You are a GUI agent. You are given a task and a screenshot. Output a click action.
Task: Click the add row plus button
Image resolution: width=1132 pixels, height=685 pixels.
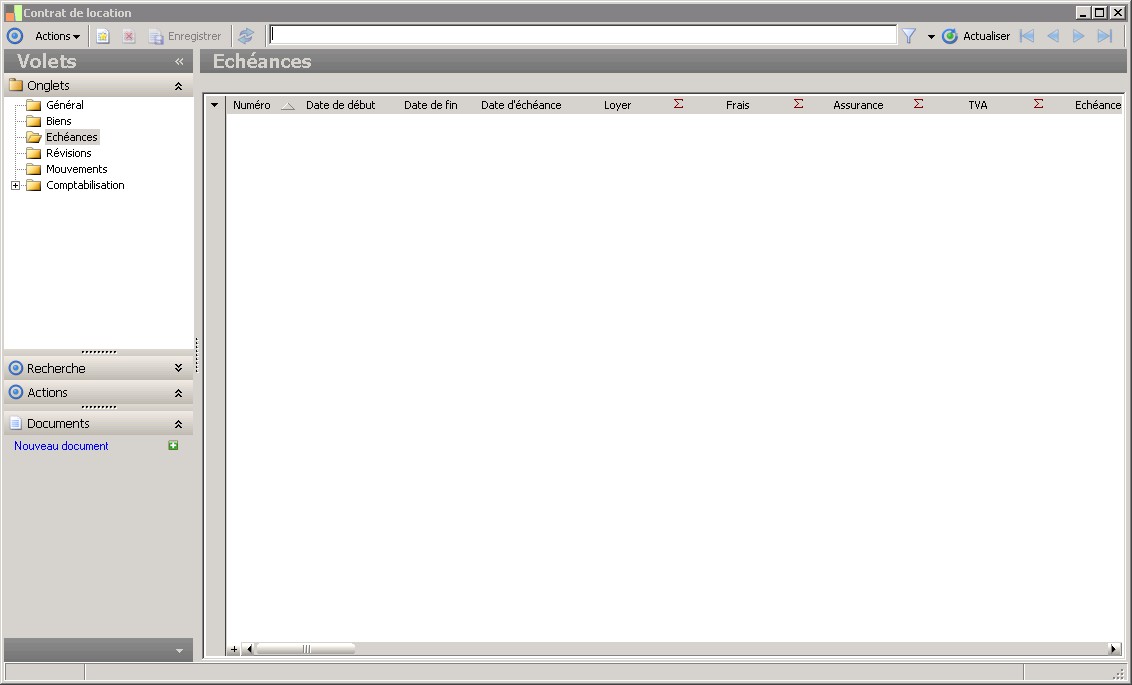(234, 649)
